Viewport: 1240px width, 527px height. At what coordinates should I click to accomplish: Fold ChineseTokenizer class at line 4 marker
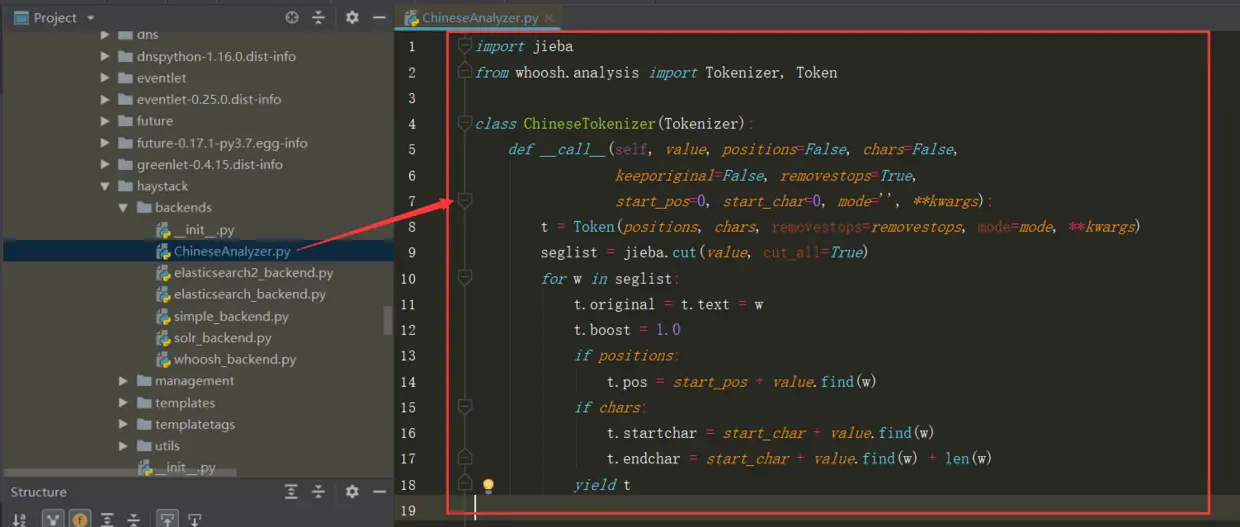[464, 124]
